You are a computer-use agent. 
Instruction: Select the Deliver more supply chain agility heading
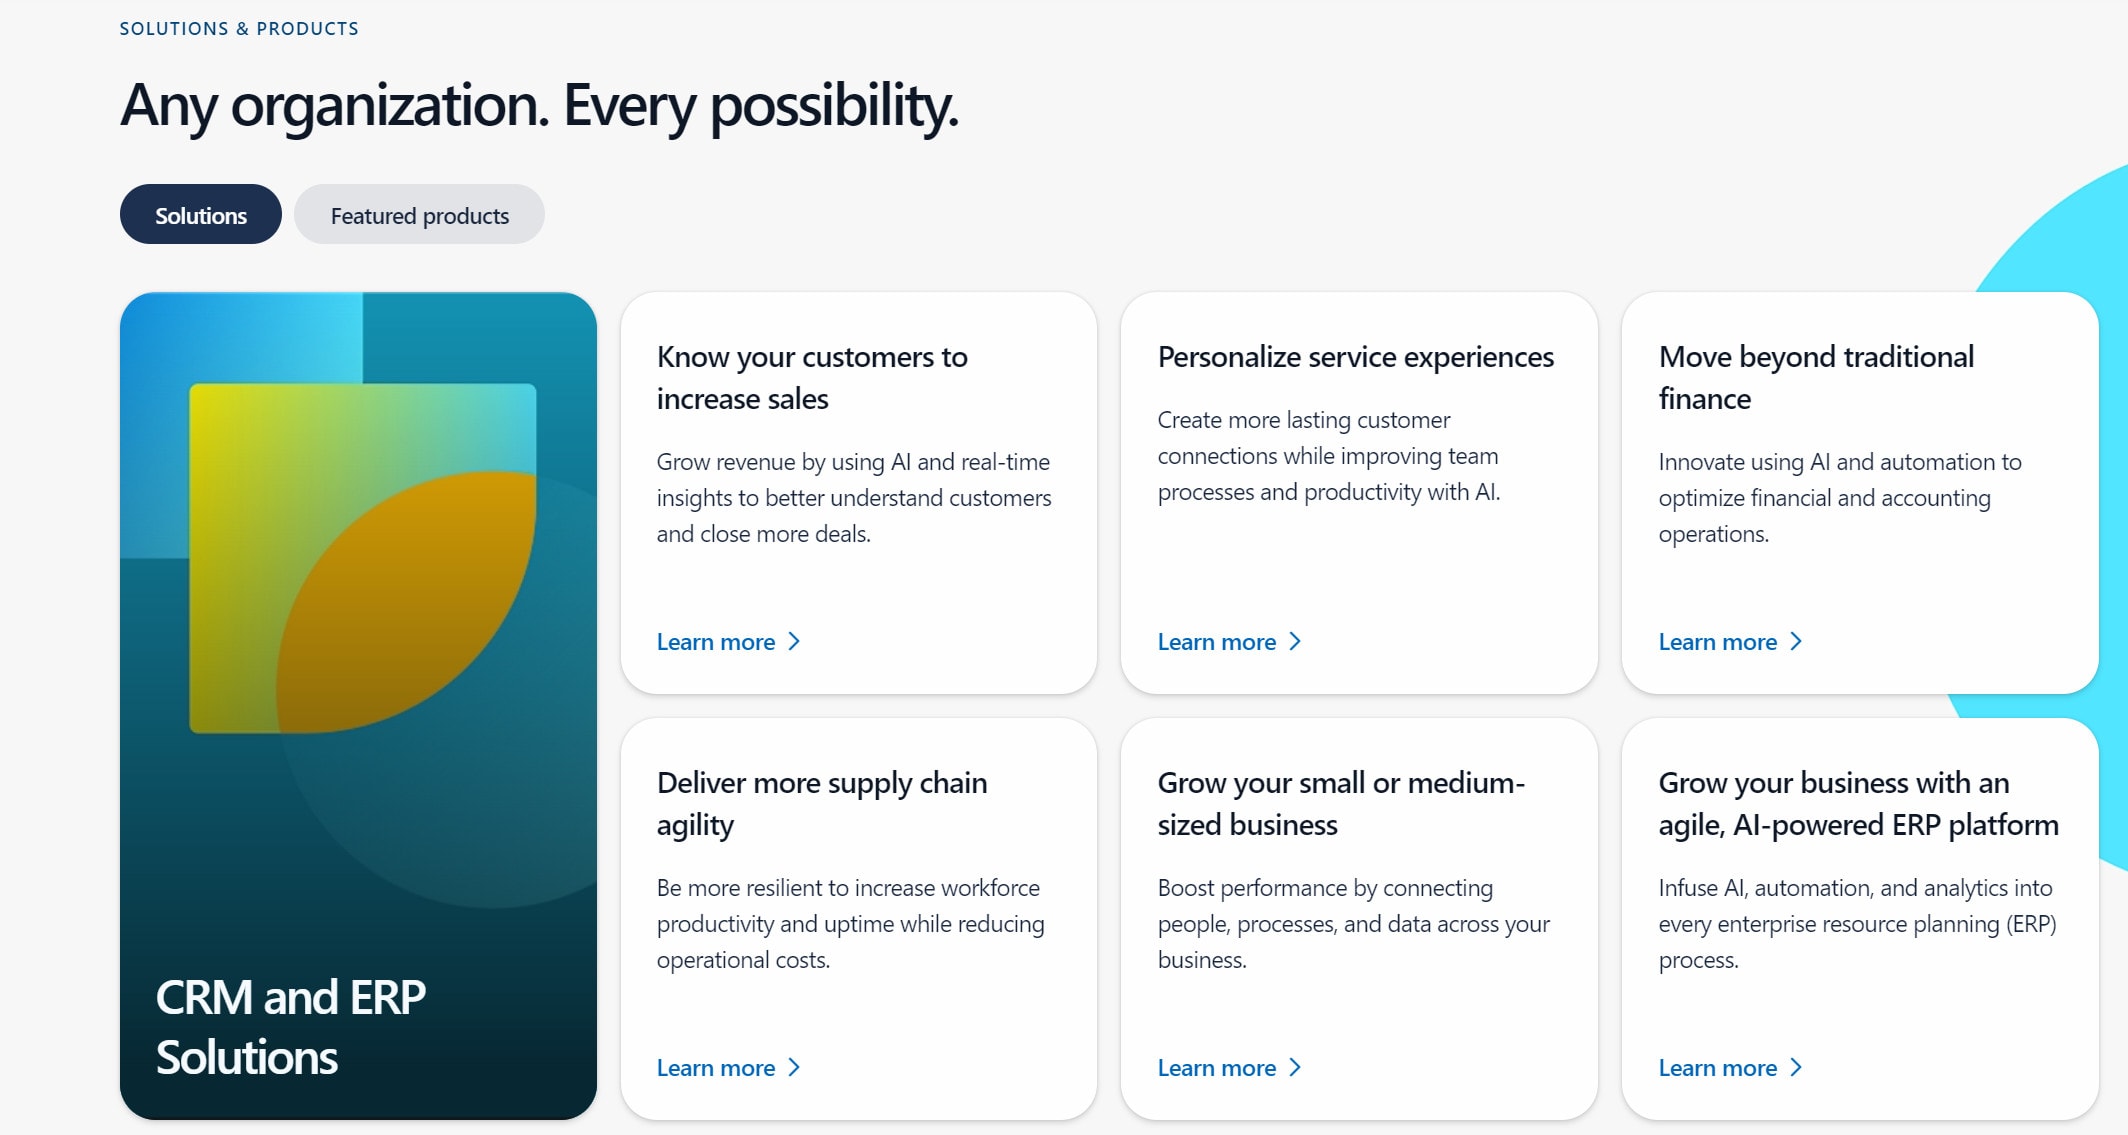tap(821, 804)
